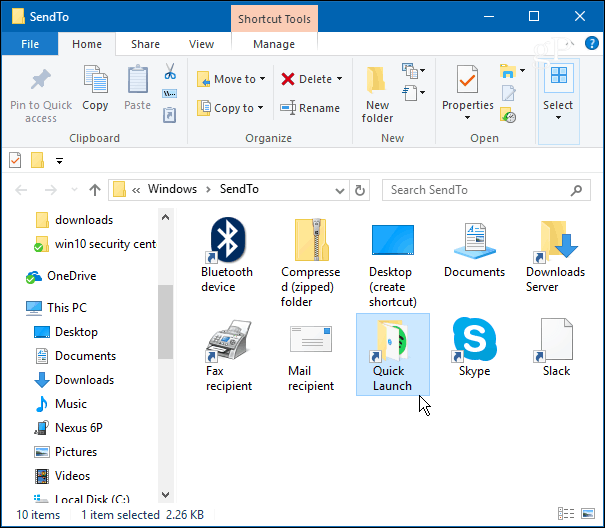The height and width of the screenshot is (528, 605).
Task: Select the Bluetooth device shortcut
Action: tap(227, 255)
